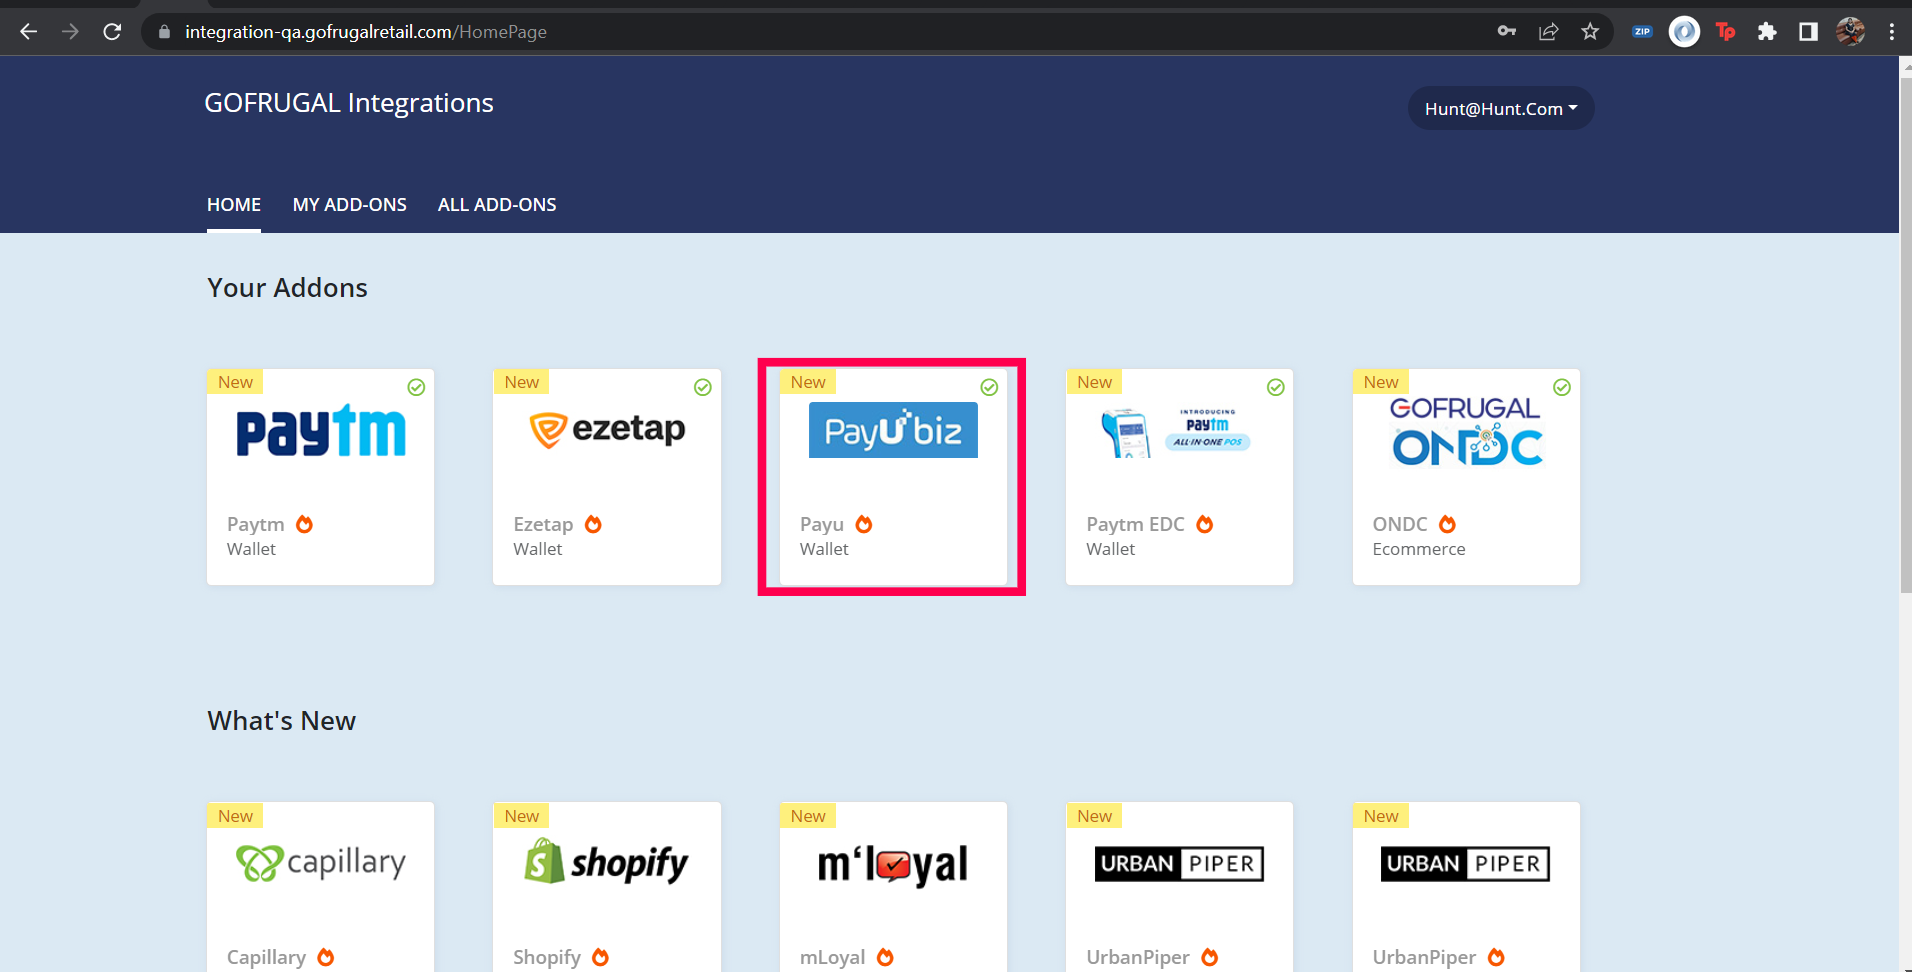Click the shopify logo image
The image size is (1912, 972).
[x=607, y=863]
